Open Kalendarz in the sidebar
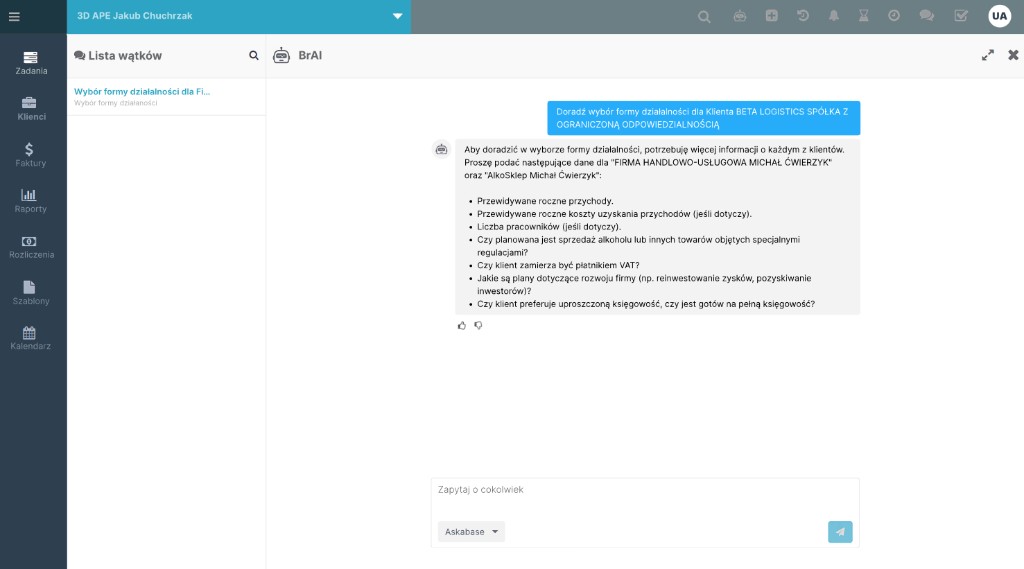The image size is (1024, 569). (x=31, y=338)
